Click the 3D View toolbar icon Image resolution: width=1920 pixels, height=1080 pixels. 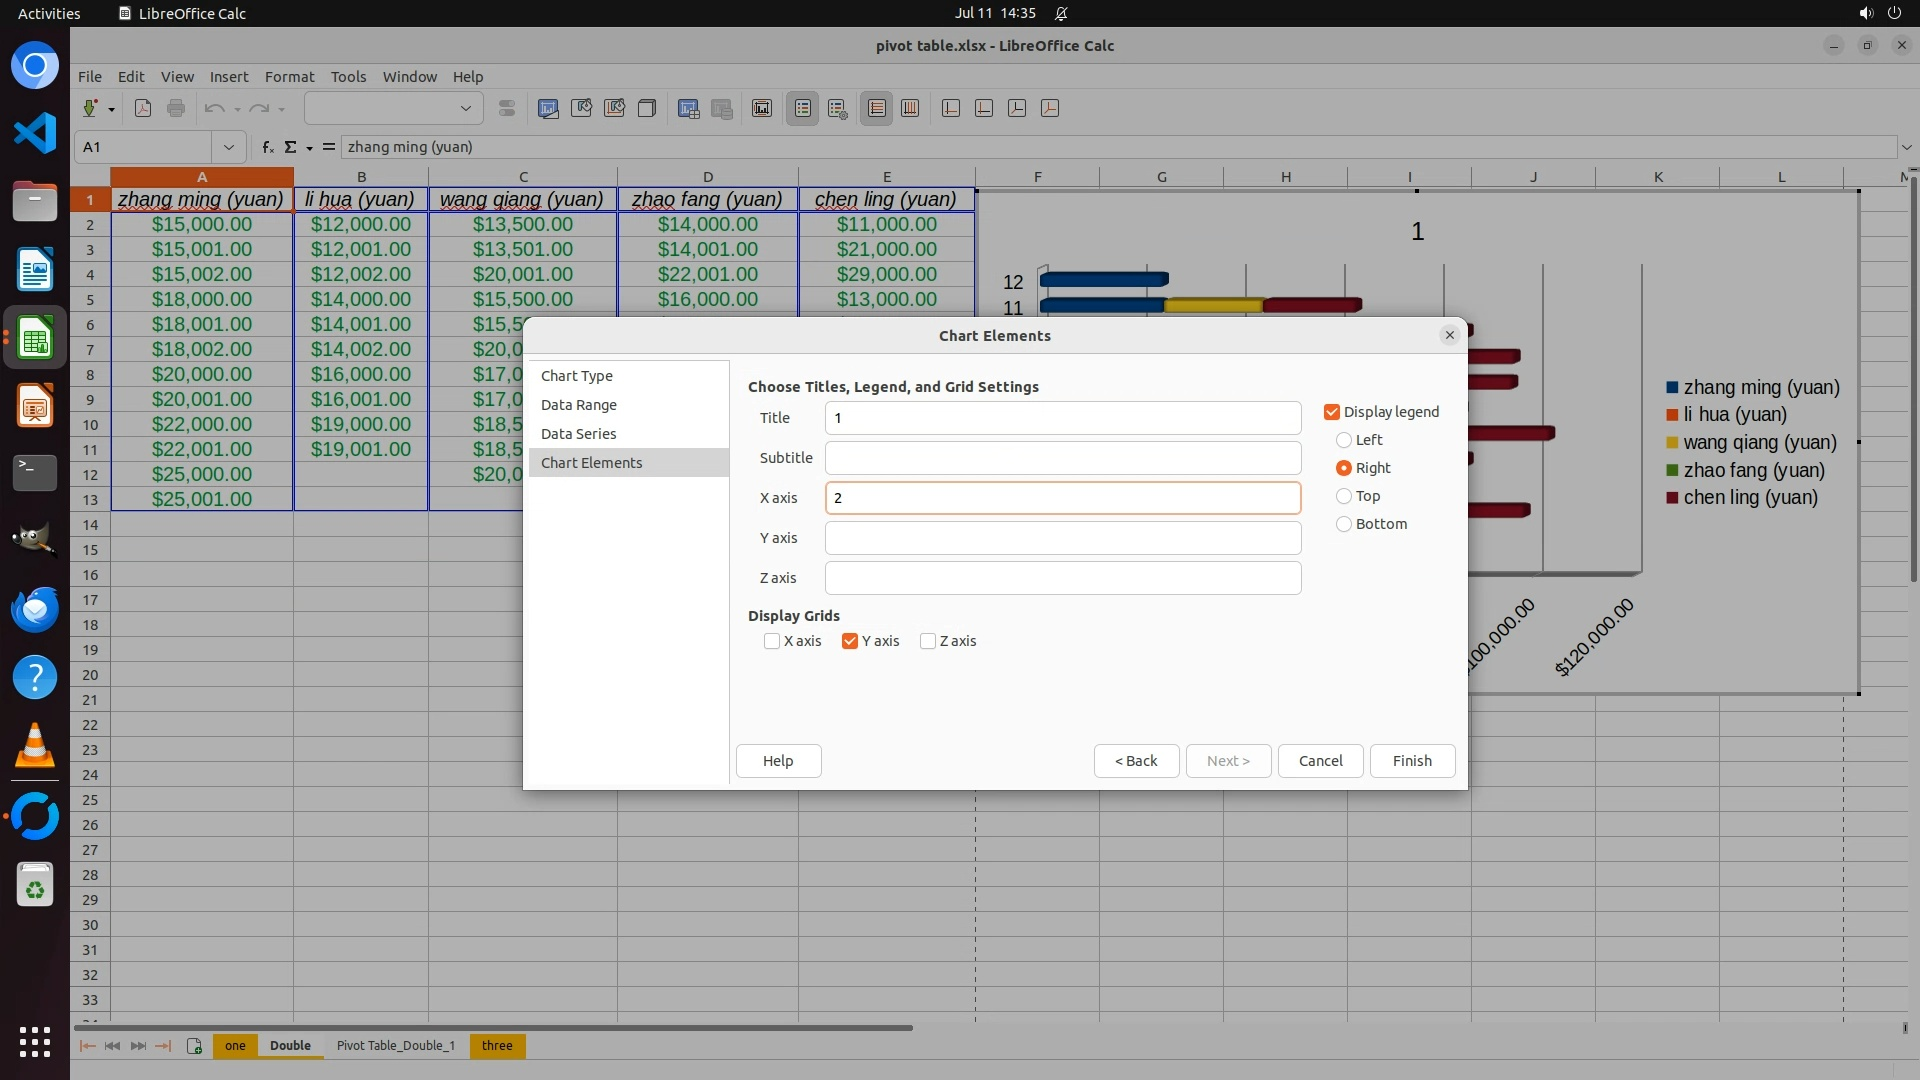647,109
